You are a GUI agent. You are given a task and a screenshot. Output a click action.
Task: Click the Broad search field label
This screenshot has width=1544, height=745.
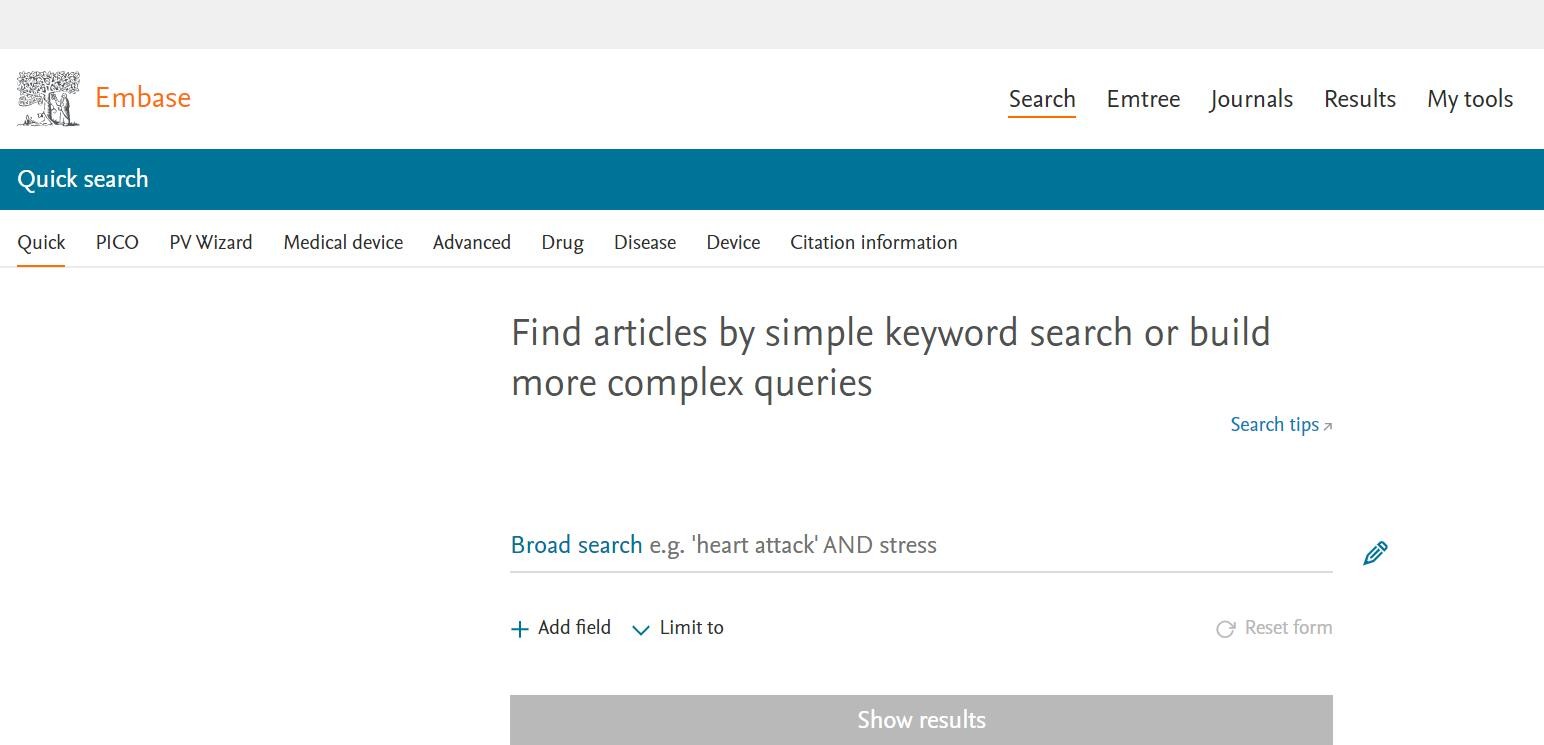click(x=576, y=545)
